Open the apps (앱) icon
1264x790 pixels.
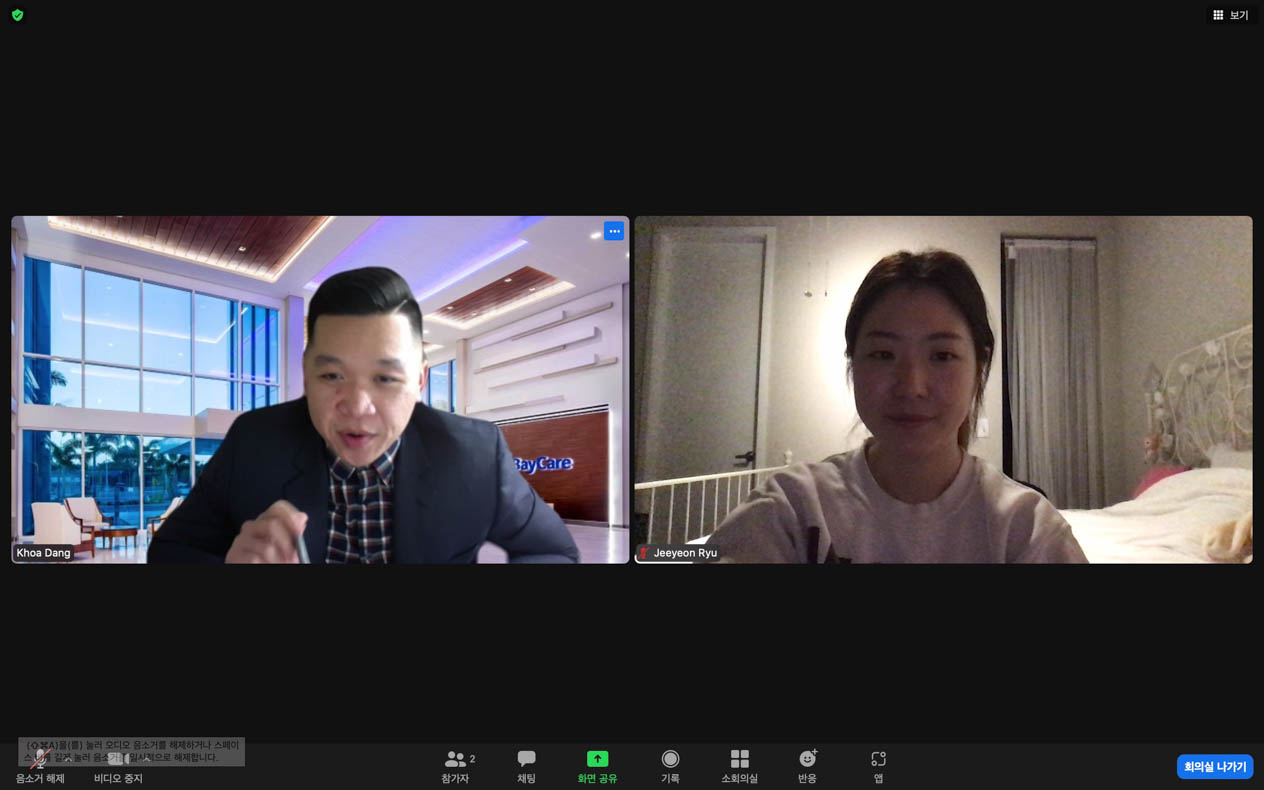[878, 766]
